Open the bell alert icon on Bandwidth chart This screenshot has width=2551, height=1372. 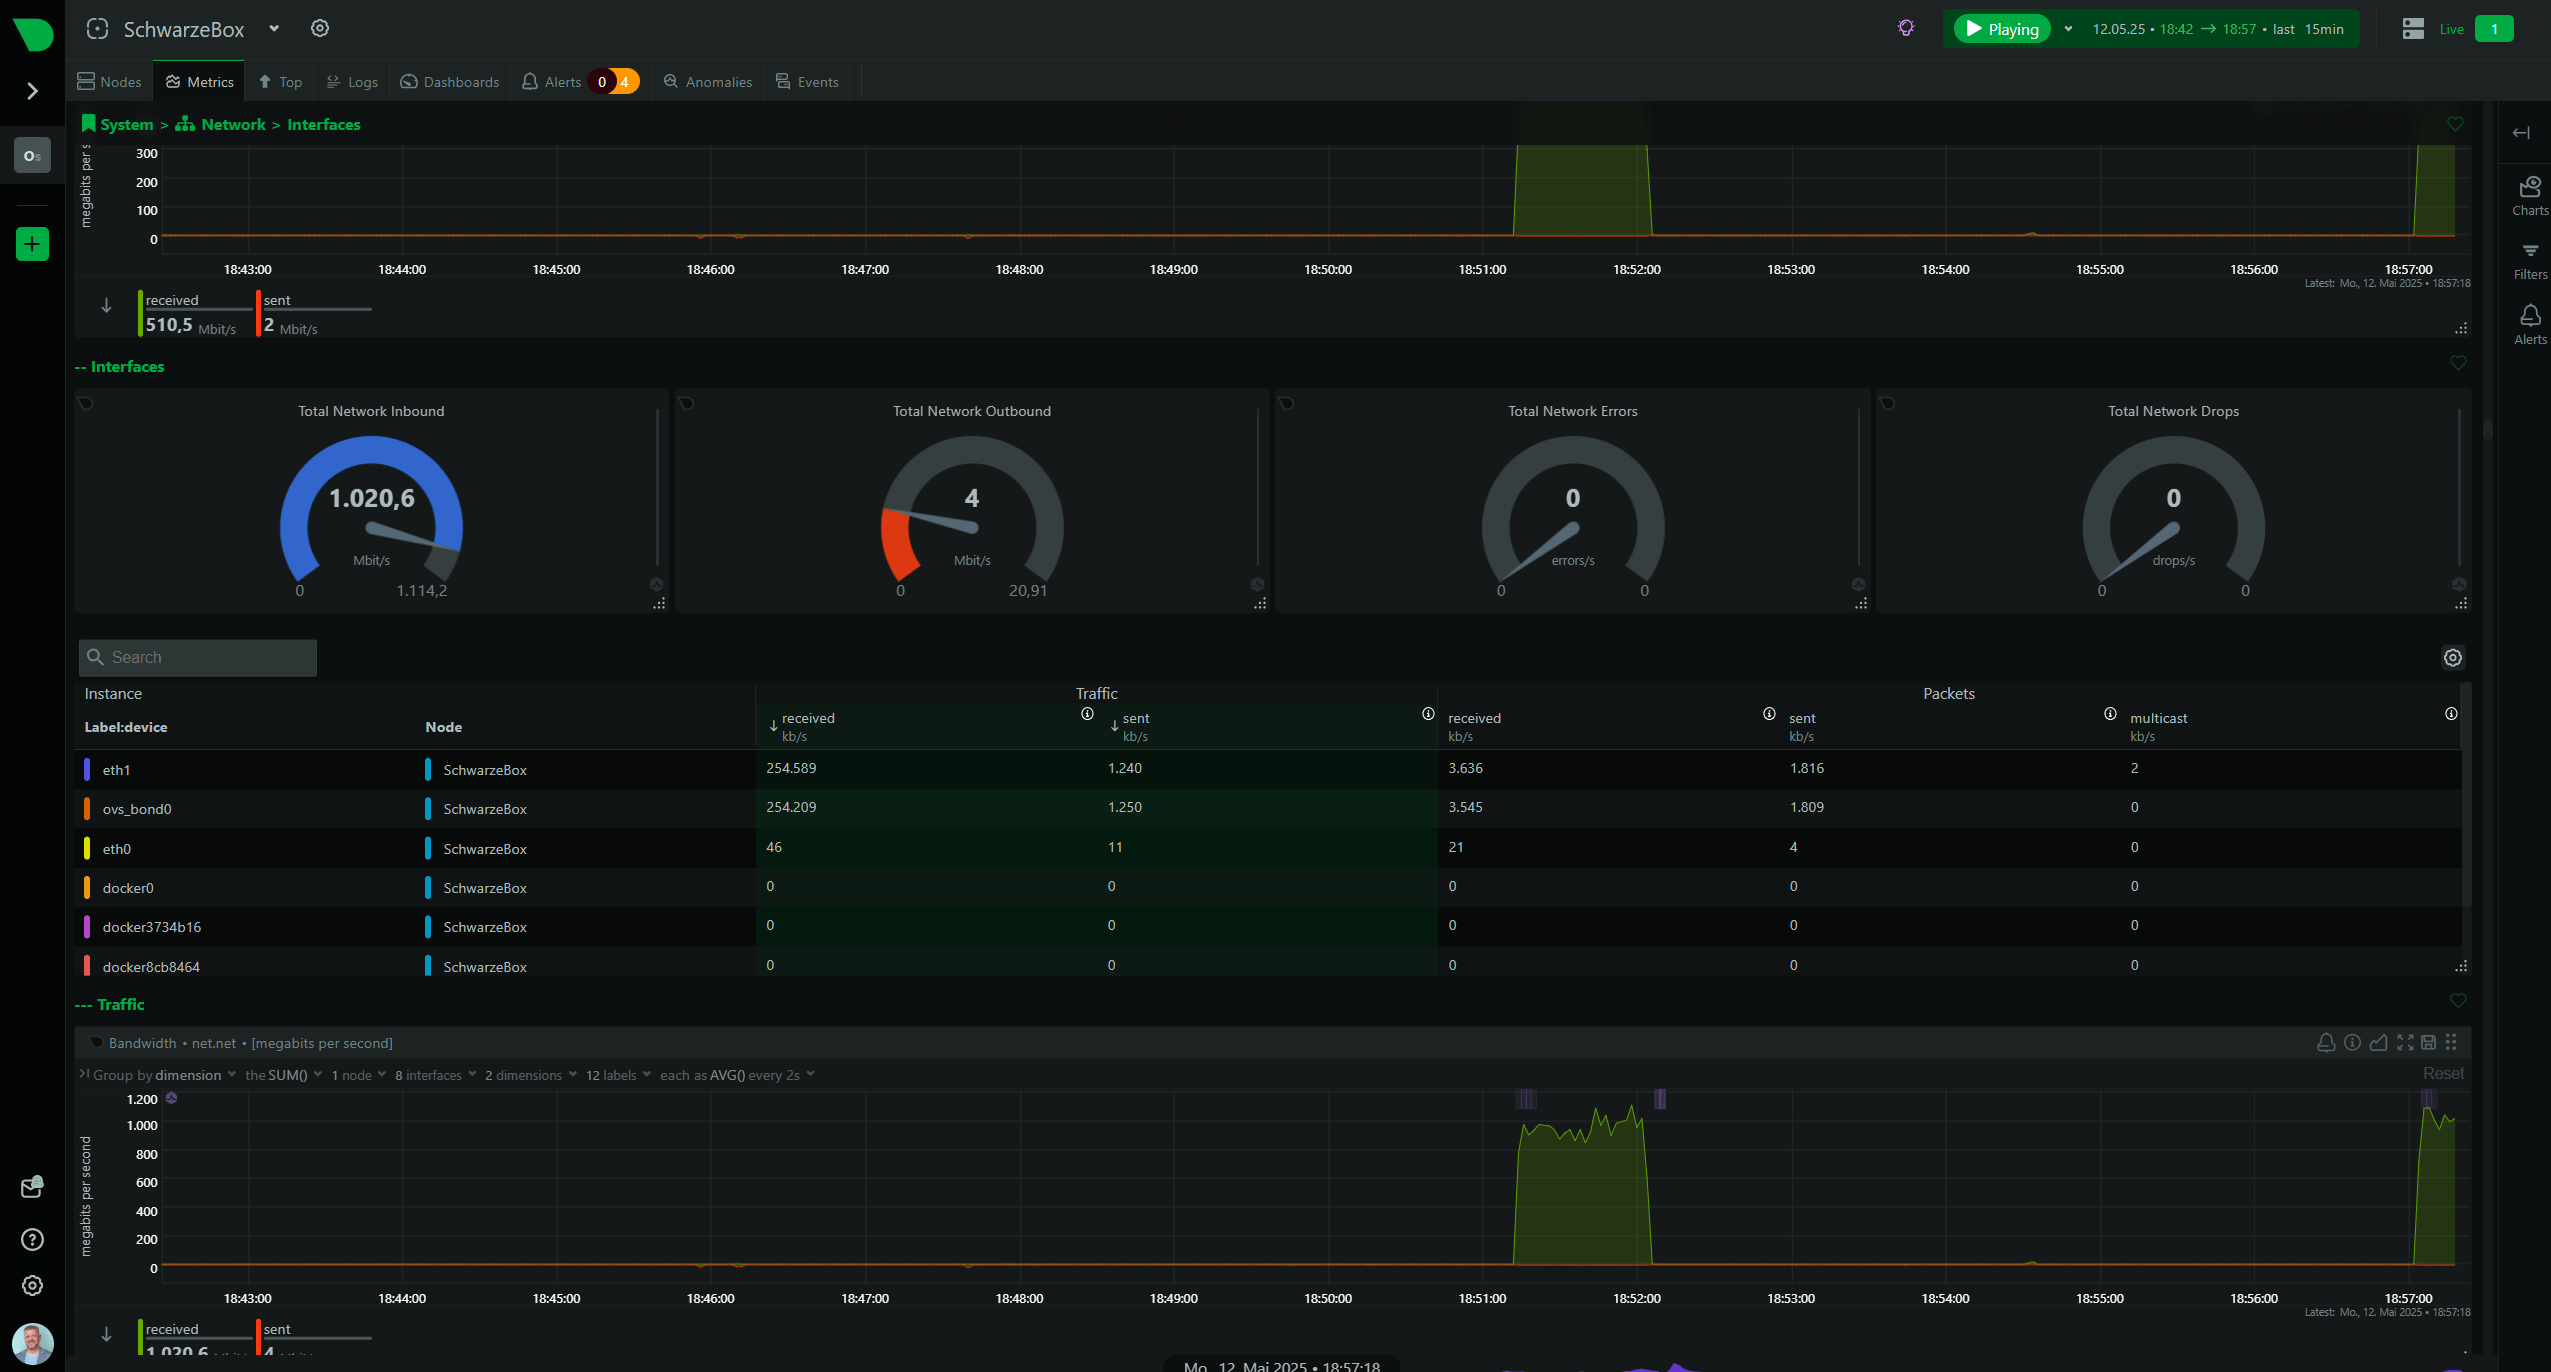(2326, 1043)
